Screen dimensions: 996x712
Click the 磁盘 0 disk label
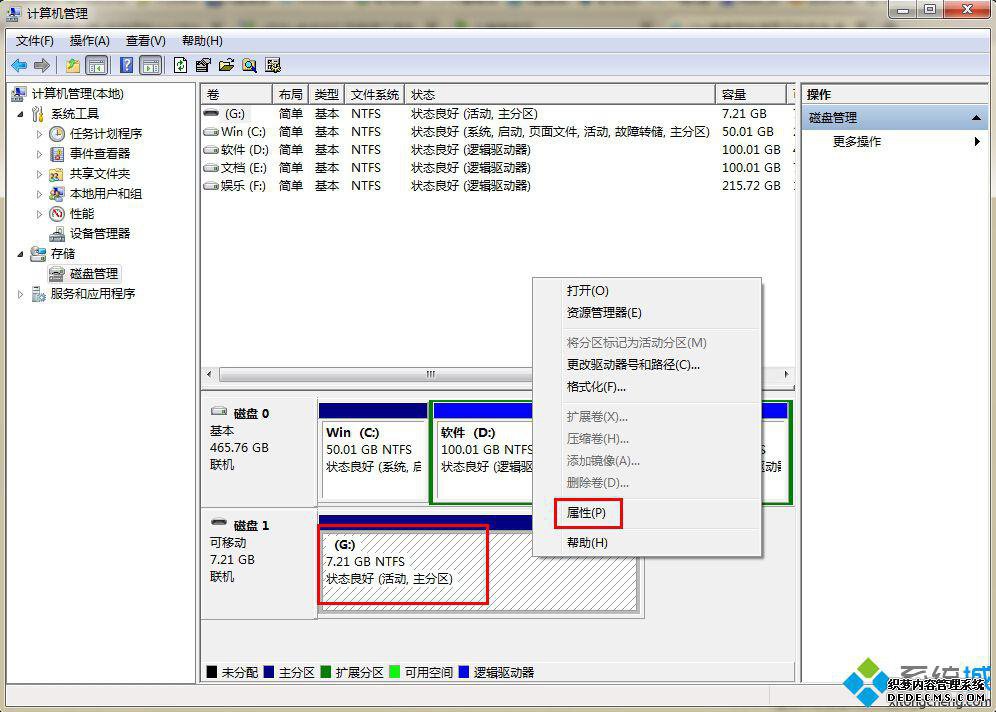tap(251, 413)
